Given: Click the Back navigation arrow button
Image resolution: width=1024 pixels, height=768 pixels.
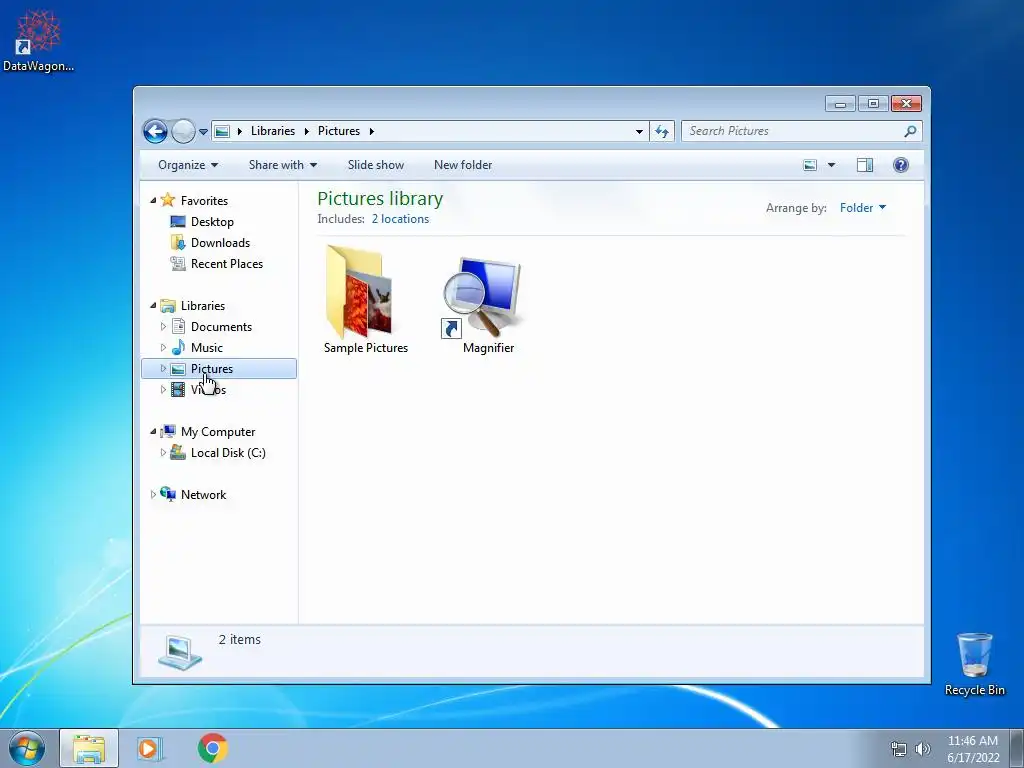Looking at the screenshot, I should [x=155, y=131].
